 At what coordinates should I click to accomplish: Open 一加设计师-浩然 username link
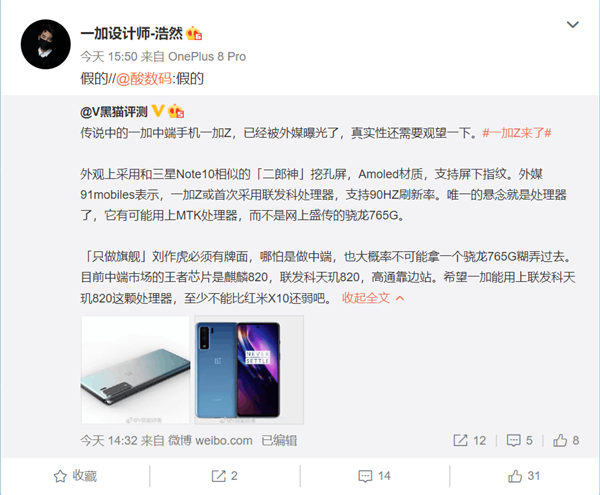coord(132,34)
